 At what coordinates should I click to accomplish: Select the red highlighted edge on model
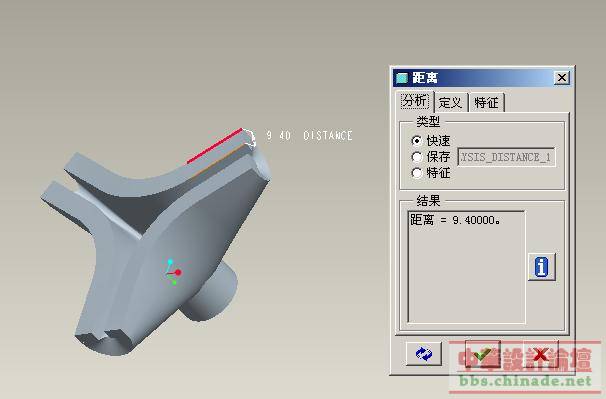point(215,146)
